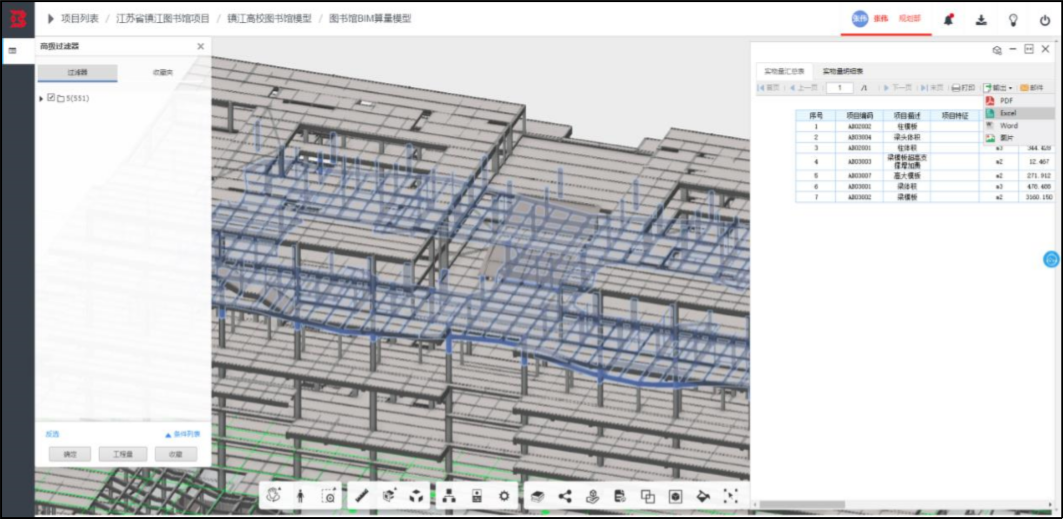Open 项目列表 breadcrumb link

(x=80, y=18)
